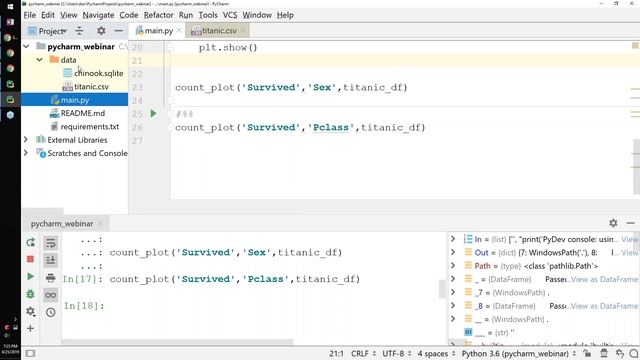The width and height of the screenshot is (640, 360).
Task: Open Project panel settings gear
Action: [x=101, y=31]
